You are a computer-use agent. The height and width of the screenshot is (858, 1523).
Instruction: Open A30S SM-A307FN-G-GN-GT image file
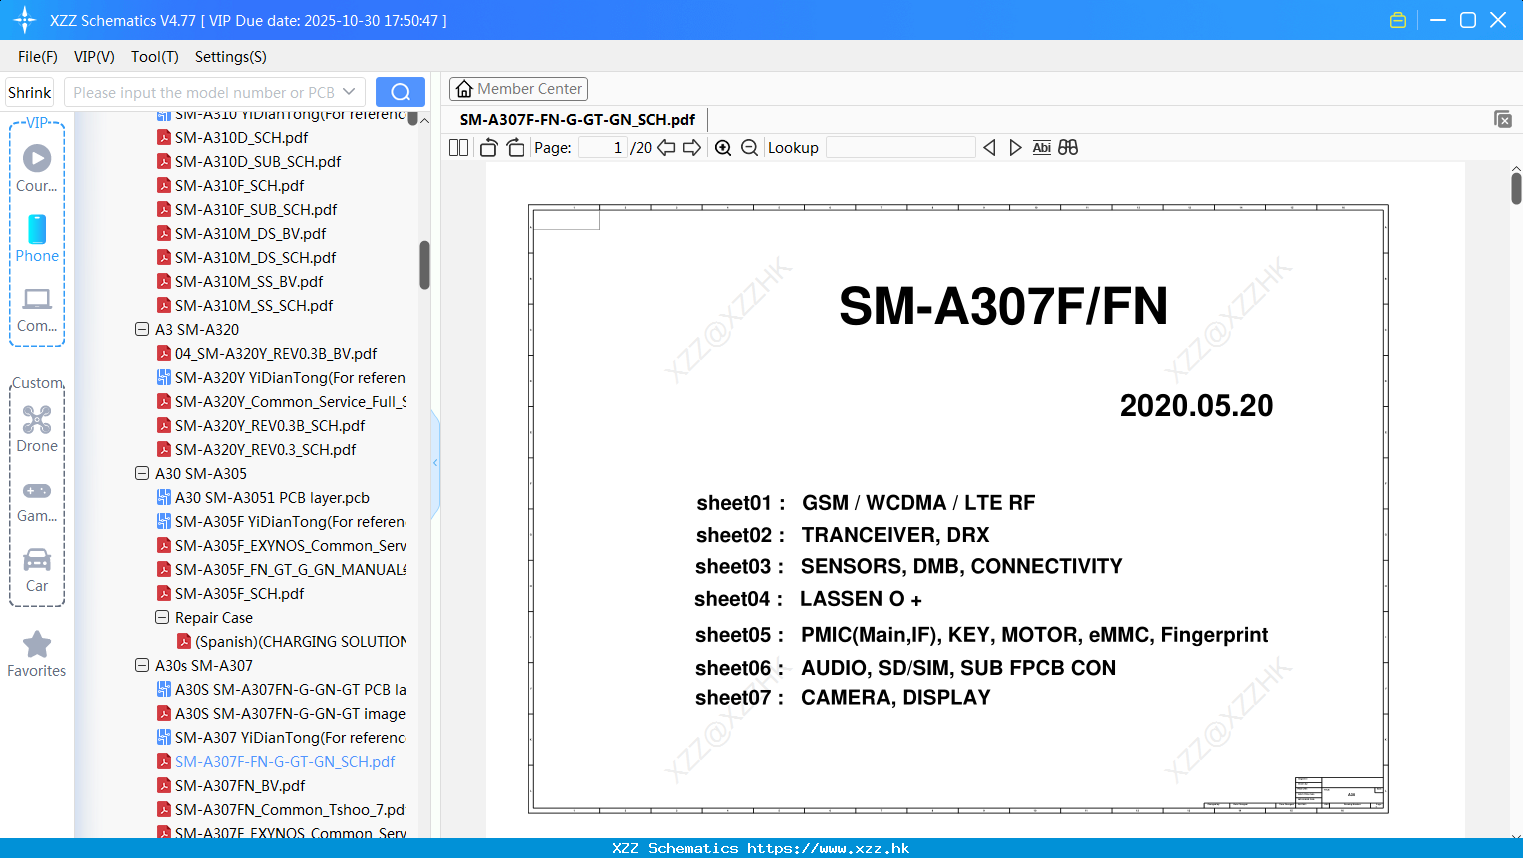point(281,713)
